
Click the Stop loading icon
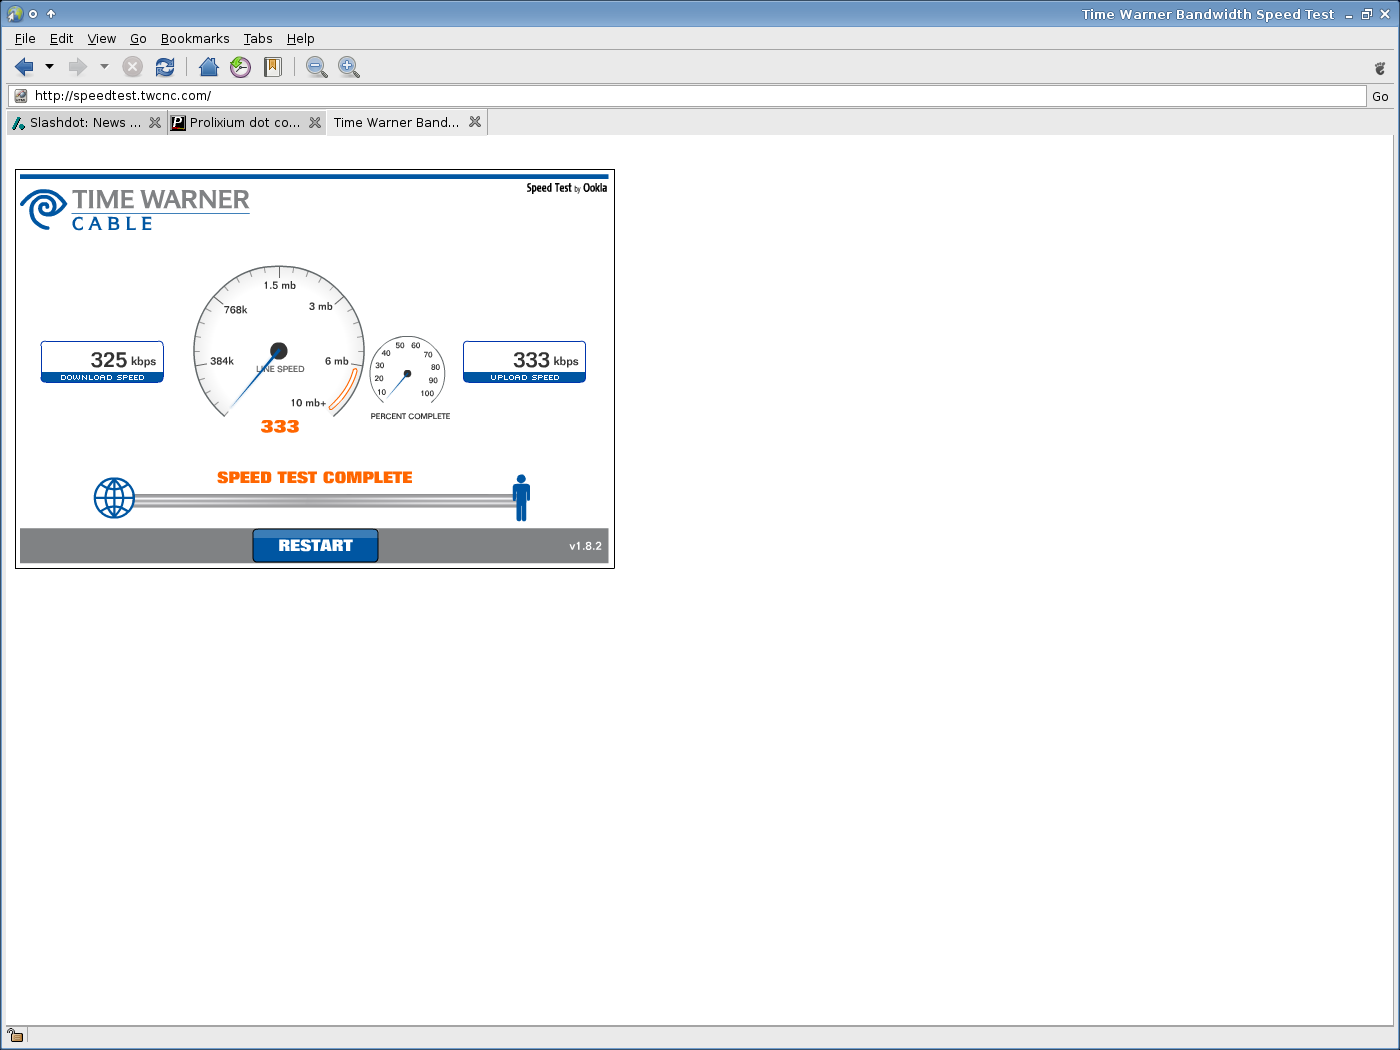tap(132, 67)
